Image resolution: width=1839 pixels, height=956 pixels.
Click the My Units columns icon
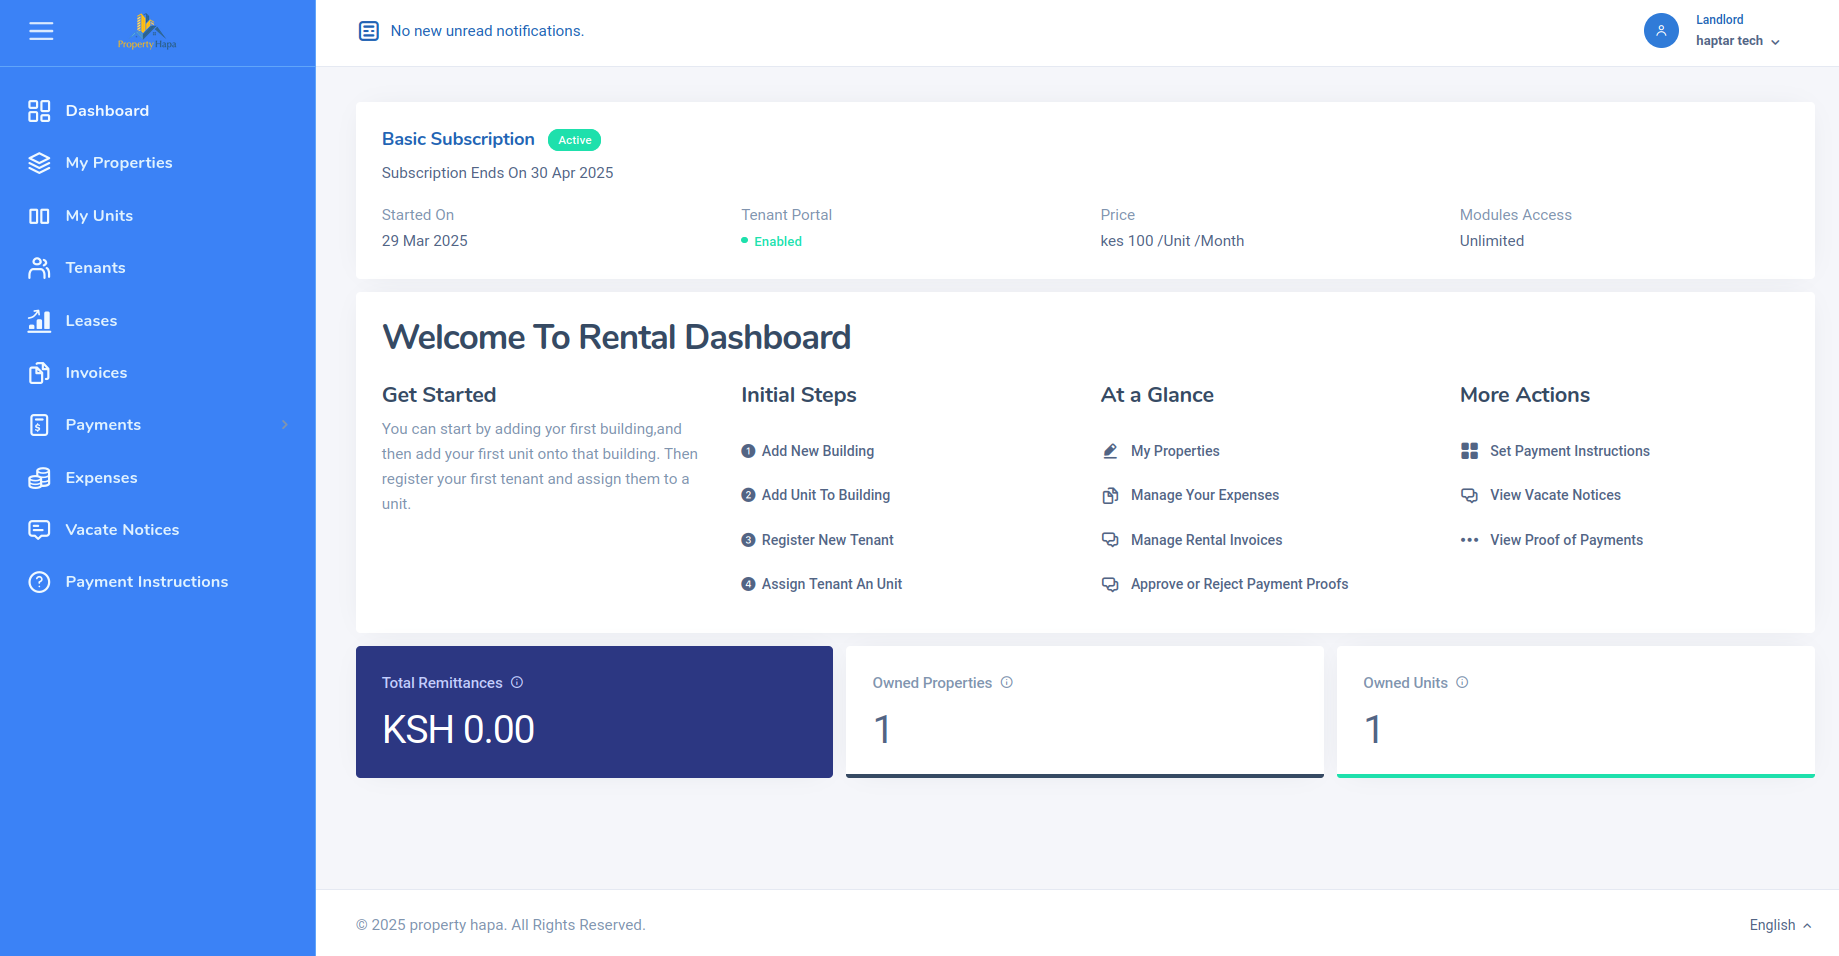click(x=39, y=216)
